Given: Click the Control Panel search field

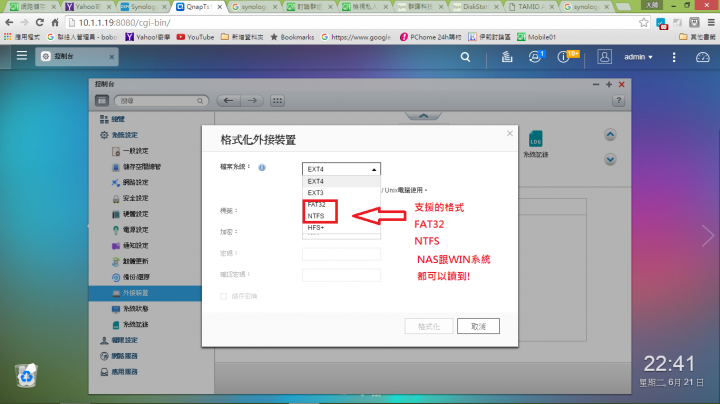Looking at the screenshot, I should (161, 101).
